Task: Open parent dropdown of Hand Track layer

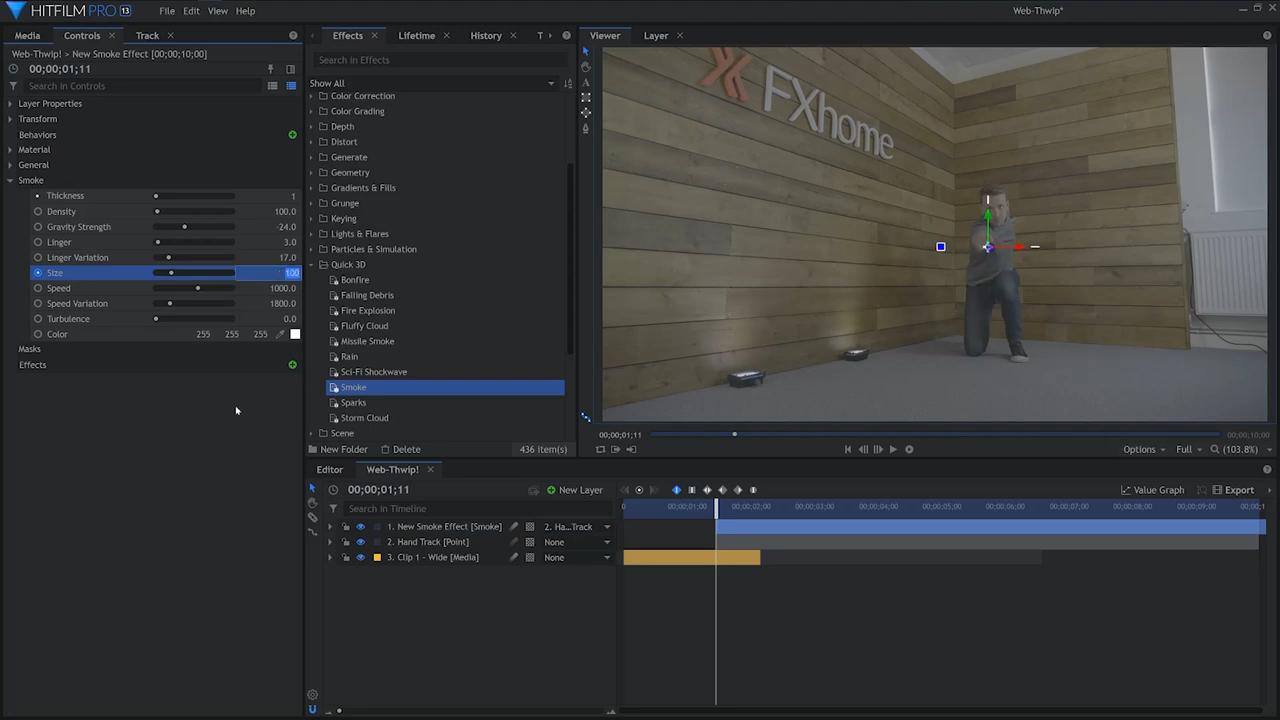Action: point(578,542)
